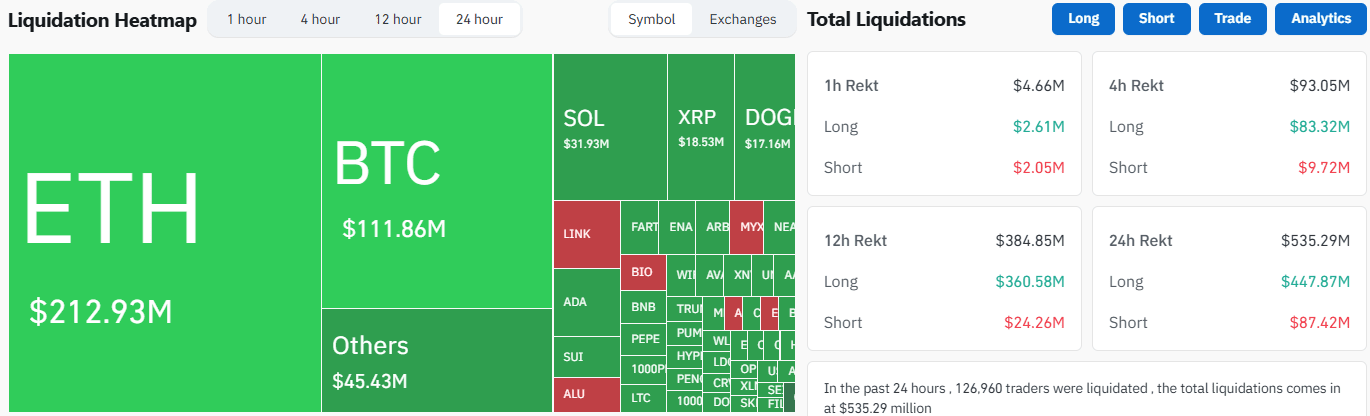Click the 24h Rekt summary card
The height and width of the screenshot is (416, 1370).
(1229, 279)
